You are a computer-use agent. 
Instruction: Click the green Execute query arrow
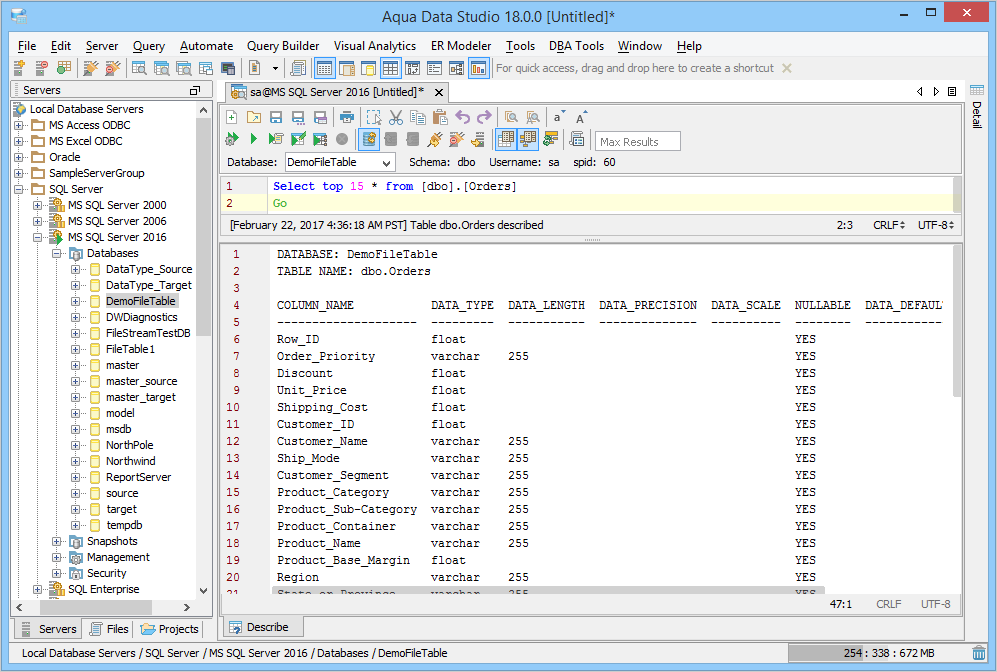point(253,139)
